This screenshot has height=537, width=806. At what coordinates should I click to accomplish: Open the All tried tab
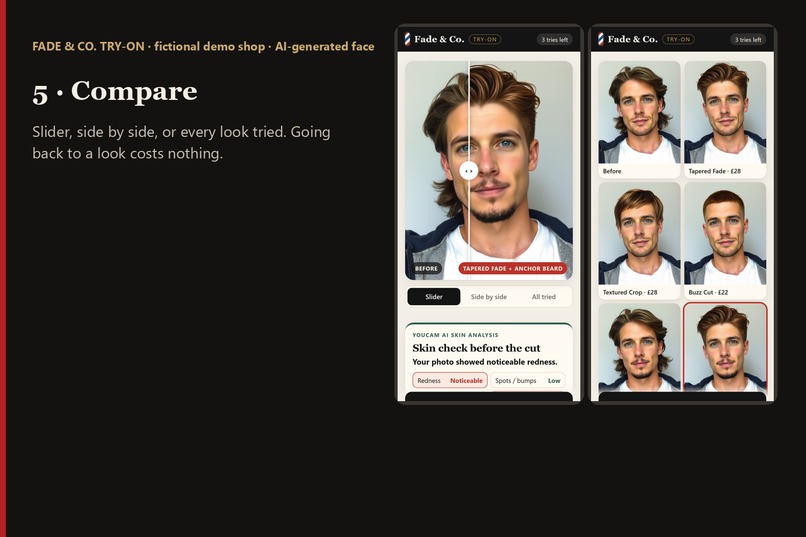click(x=544, y=297)
